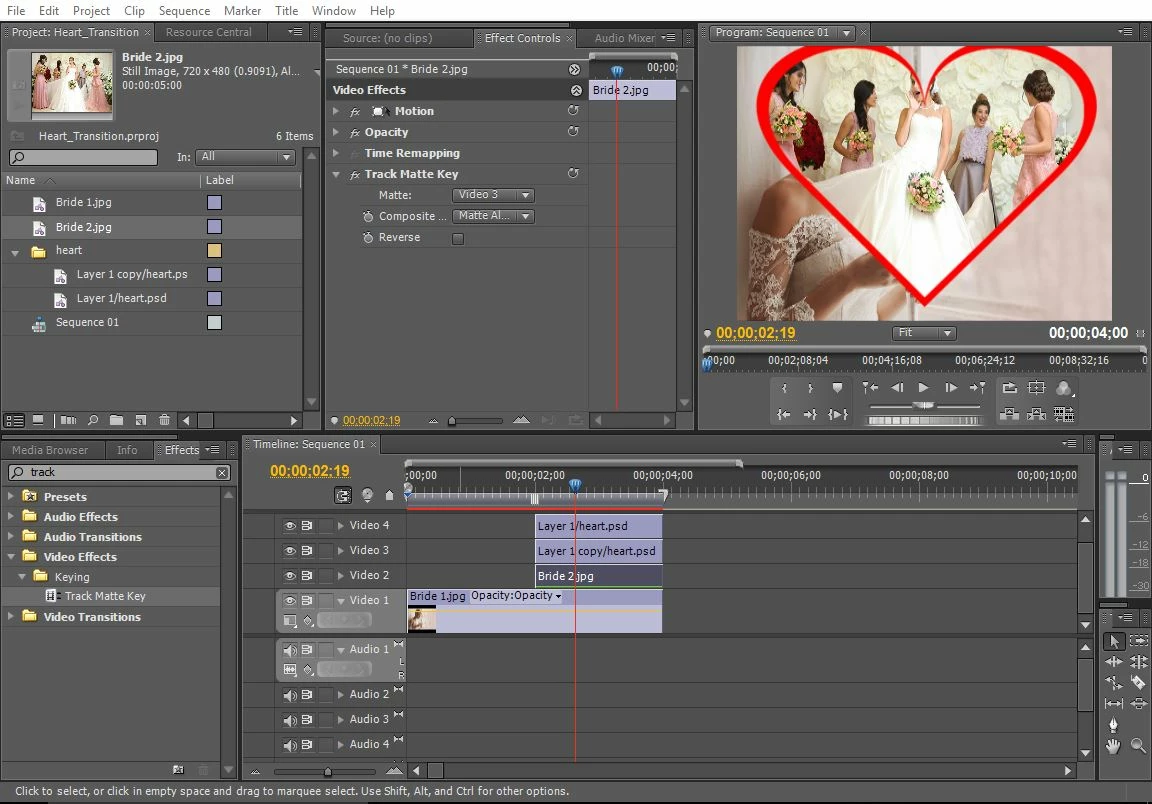This screenshot has height=804, width=1152.
Task: Select the Razor tool
Action: pyautogui.click(x=1138, y=683)
